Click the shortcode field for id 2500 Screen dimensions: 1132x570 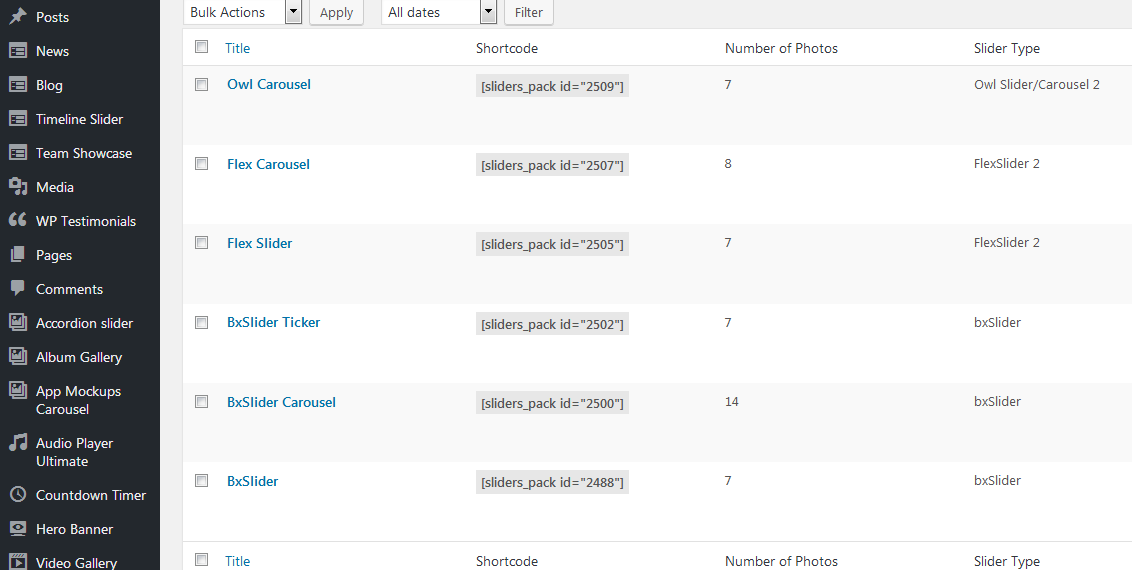click(x=552, y=403)
